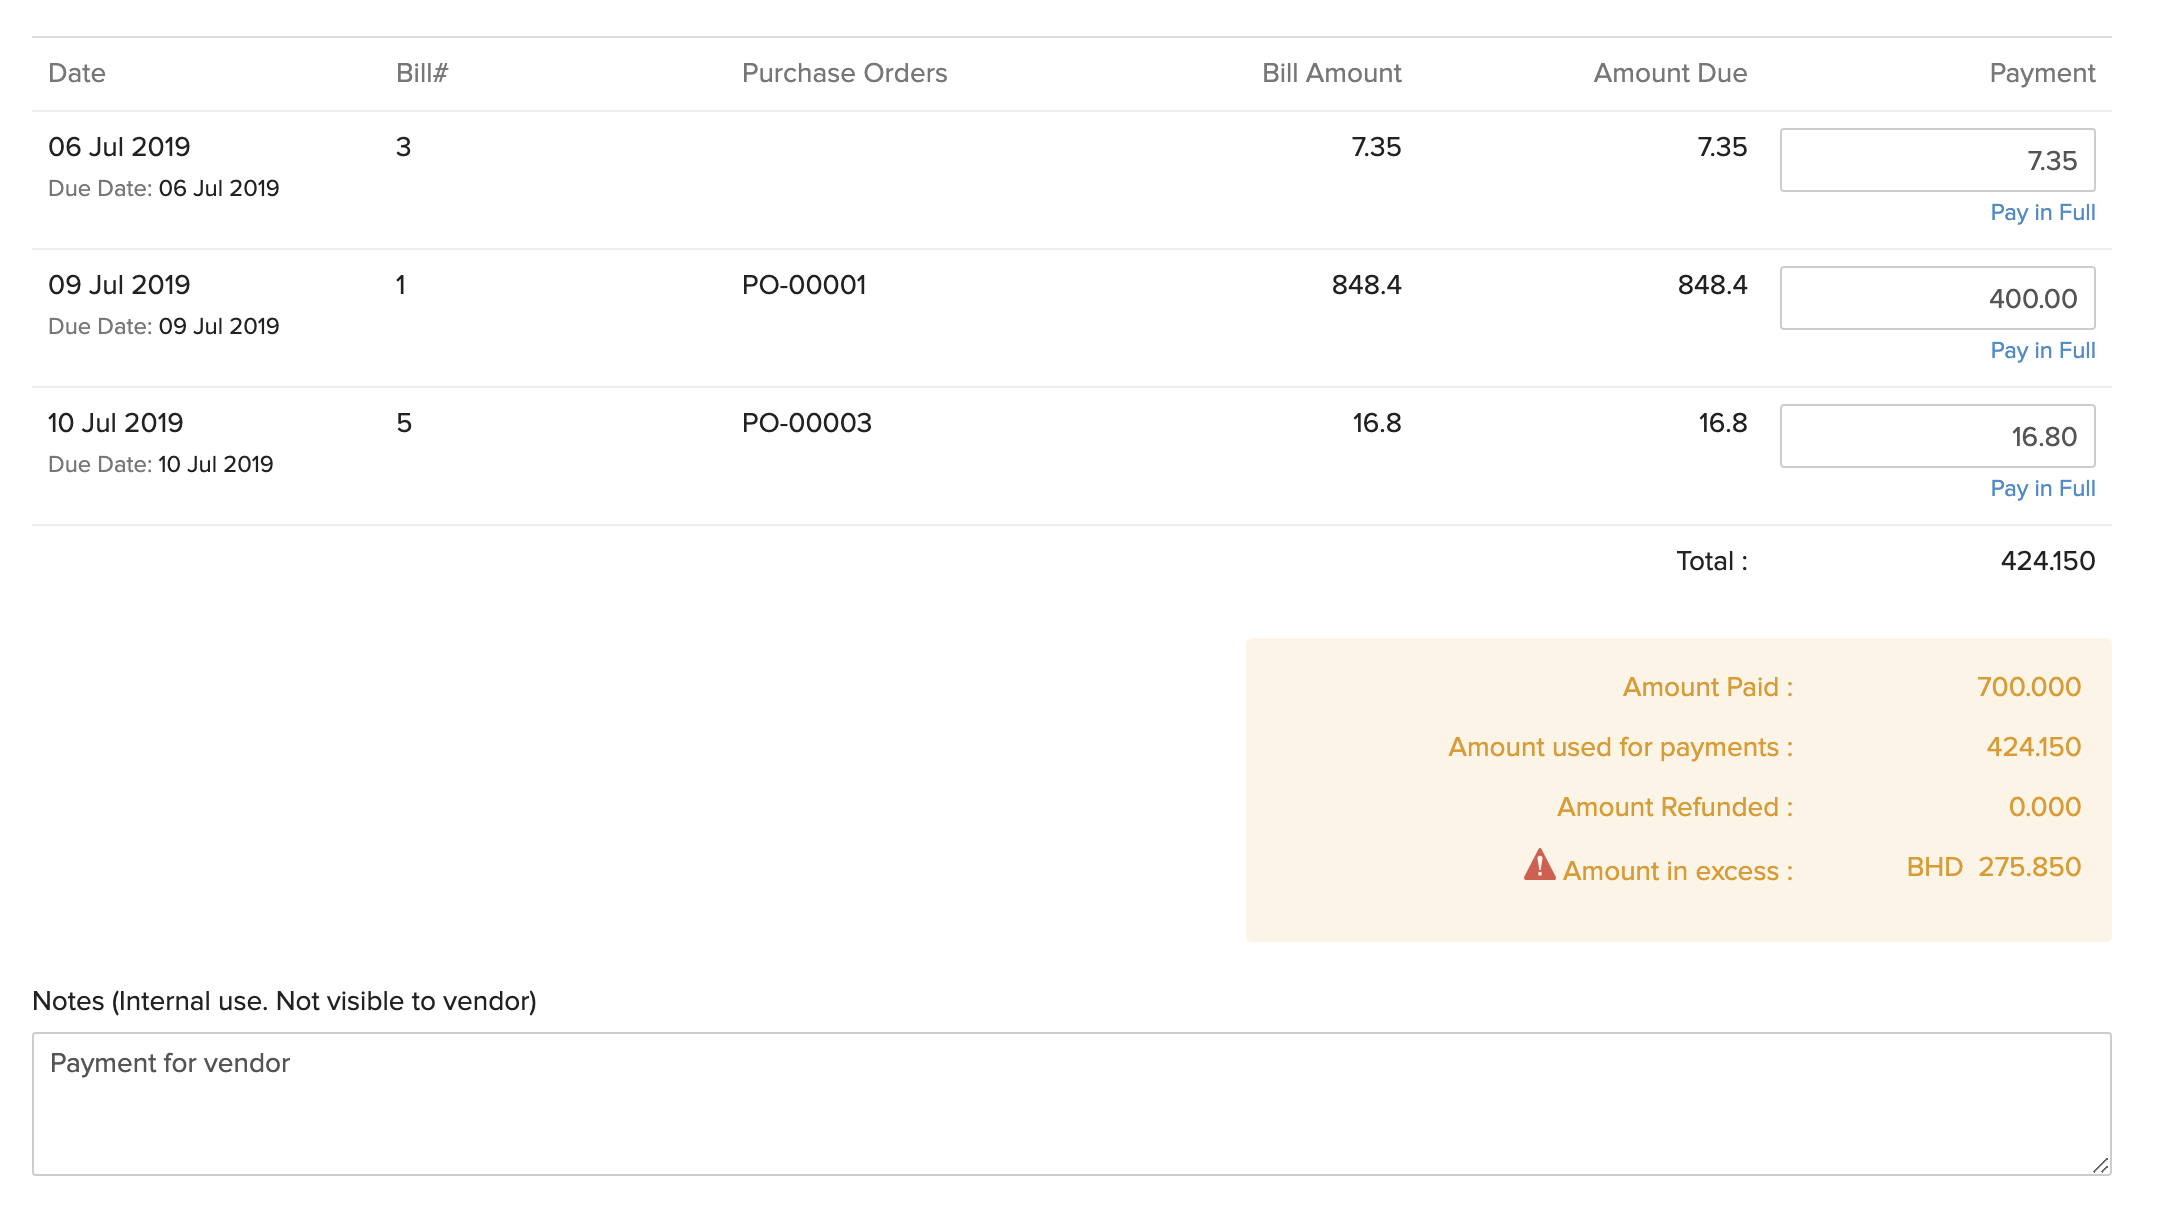Select bill number 1 in the table
Screen dimensions: 2158x1220
click(400, 284)
